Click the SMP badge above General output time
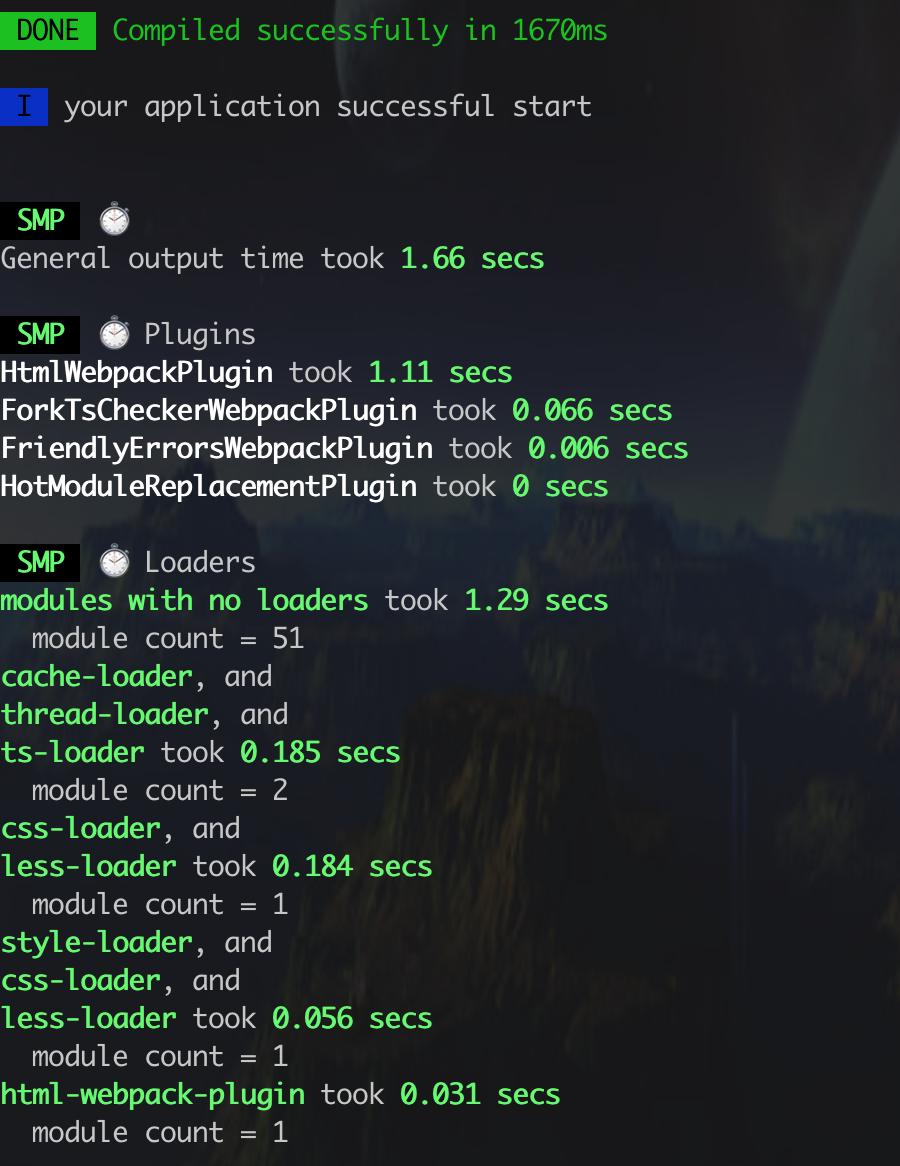 coord(40,220)
